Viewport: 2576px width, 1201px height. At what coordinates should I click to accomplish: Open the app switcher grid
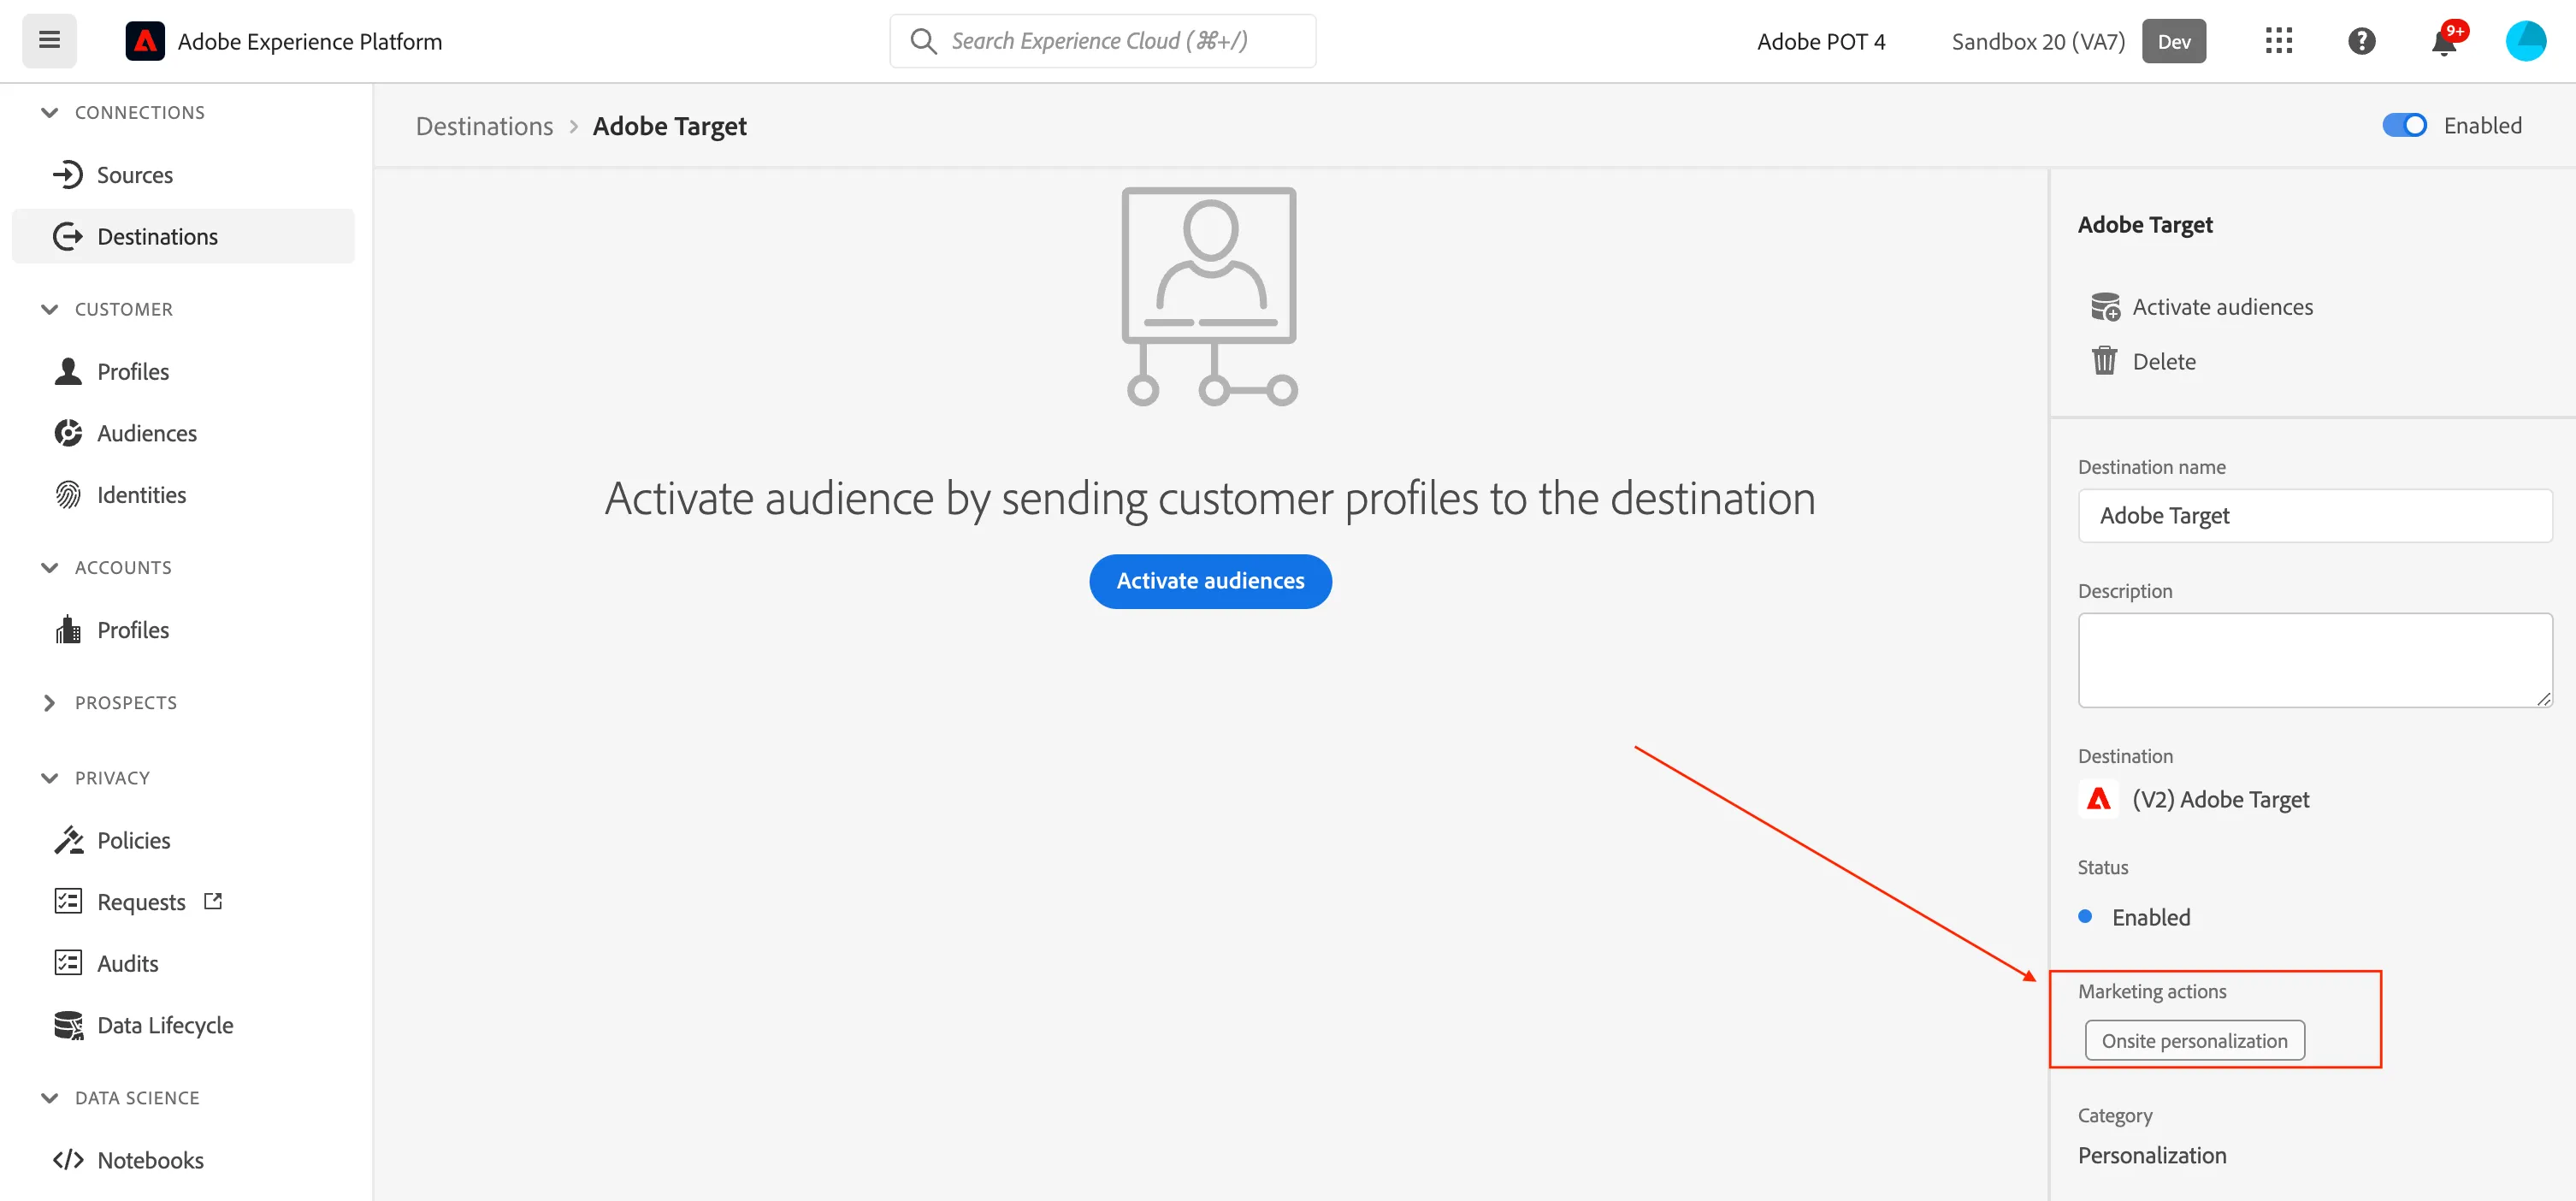coord(2278,41)
